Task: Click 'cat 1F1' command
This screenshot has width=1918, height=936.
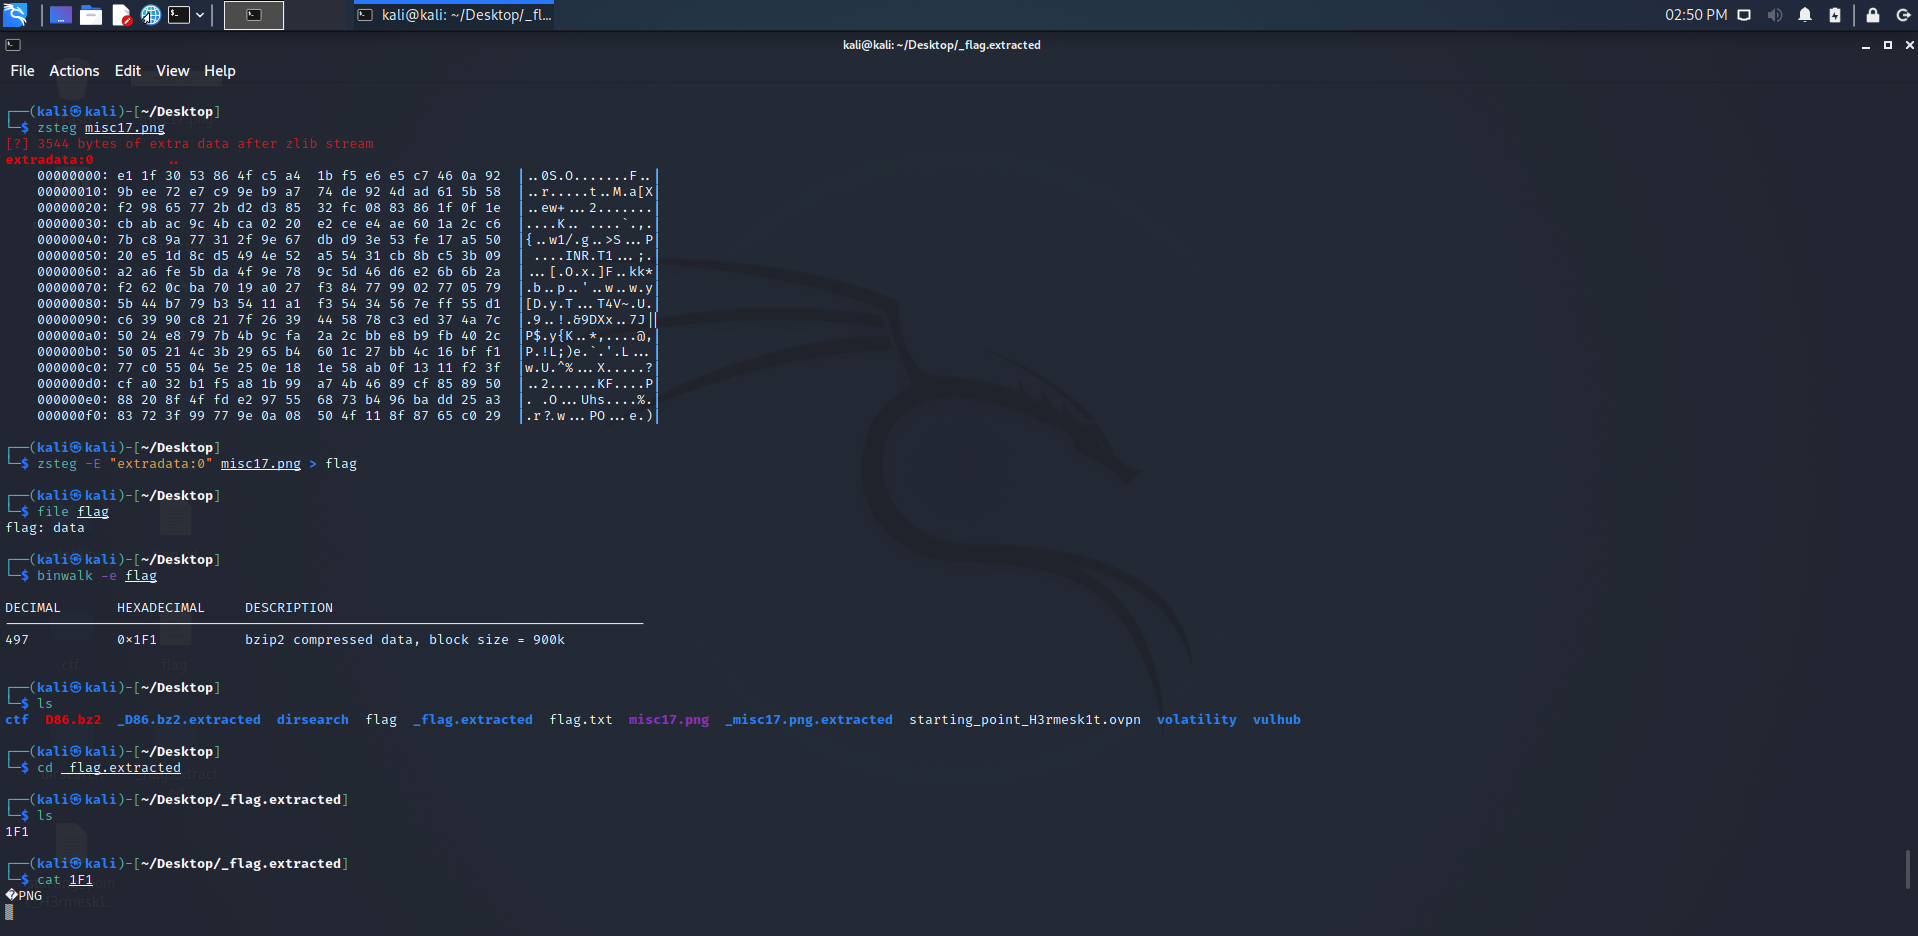Action: coord(65,880)
